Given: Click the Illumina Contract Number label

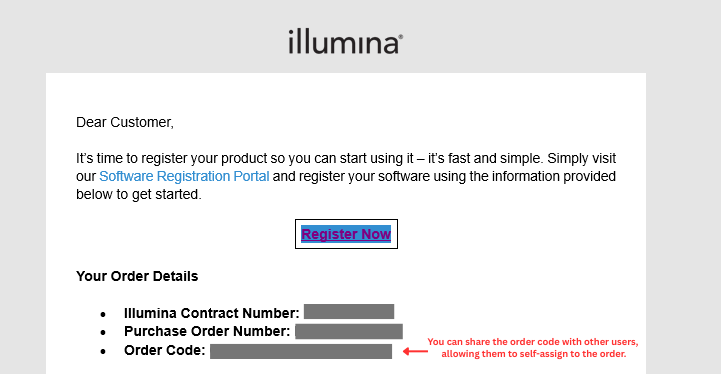Looking at the screenshot, I should click(212, 313).
